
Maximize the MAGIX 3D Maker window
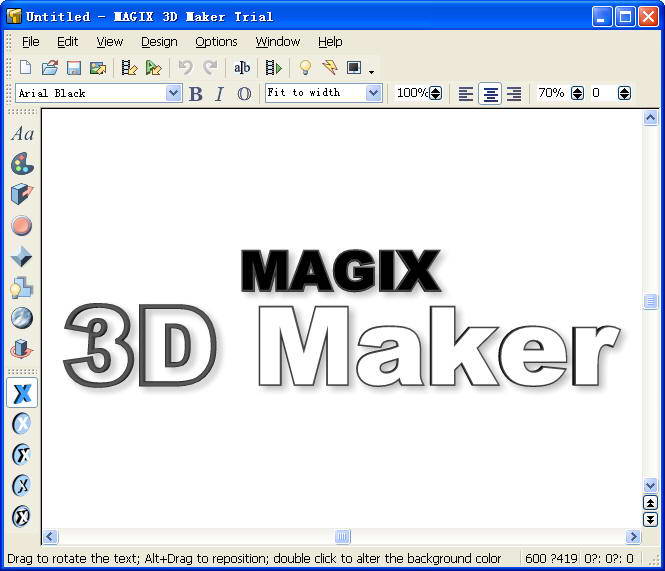pos(625,17)
